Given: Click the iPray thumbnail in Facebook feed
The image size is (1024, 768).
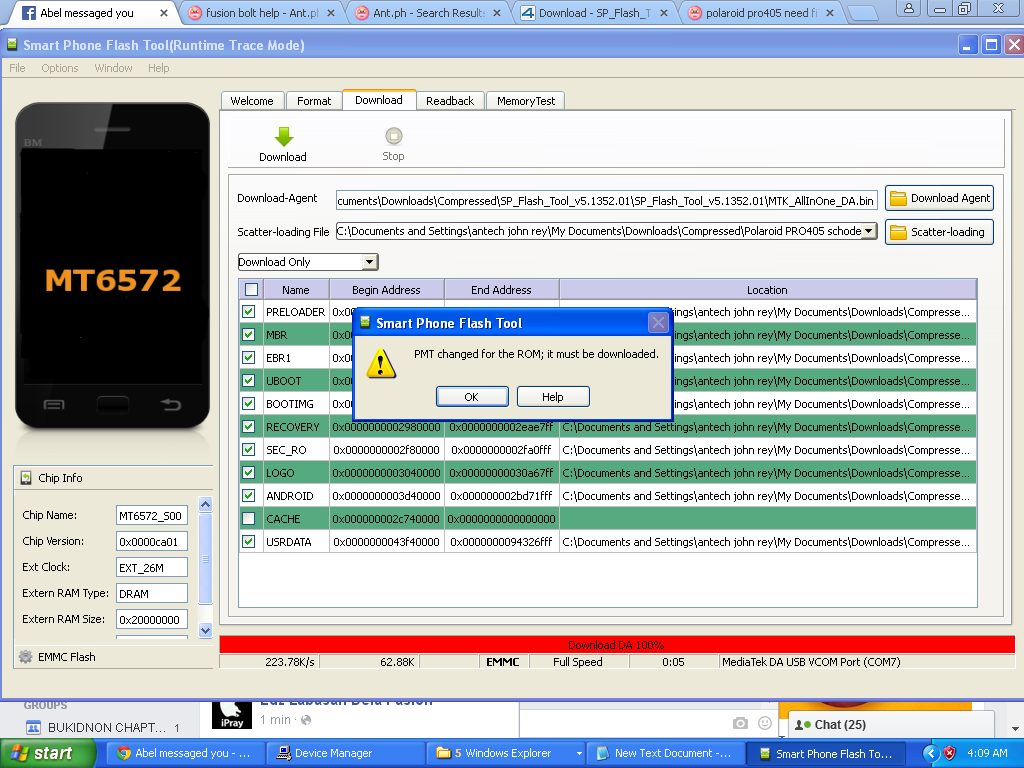Looking at the screenshot, I should (232, 715).
